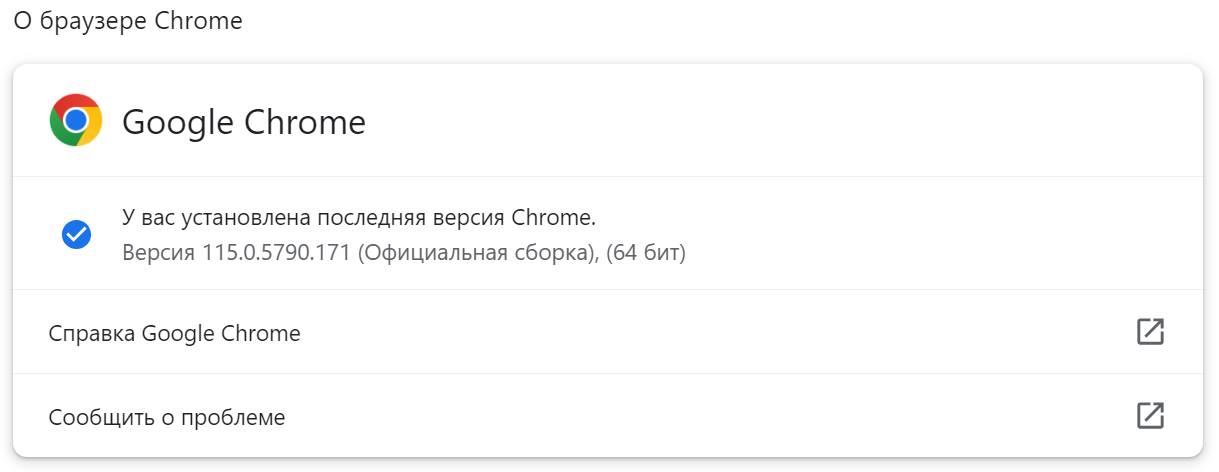The image size is (1219, 472).
Task: Click empty space in Справка Google Chrome row
Action: [700, 333]
